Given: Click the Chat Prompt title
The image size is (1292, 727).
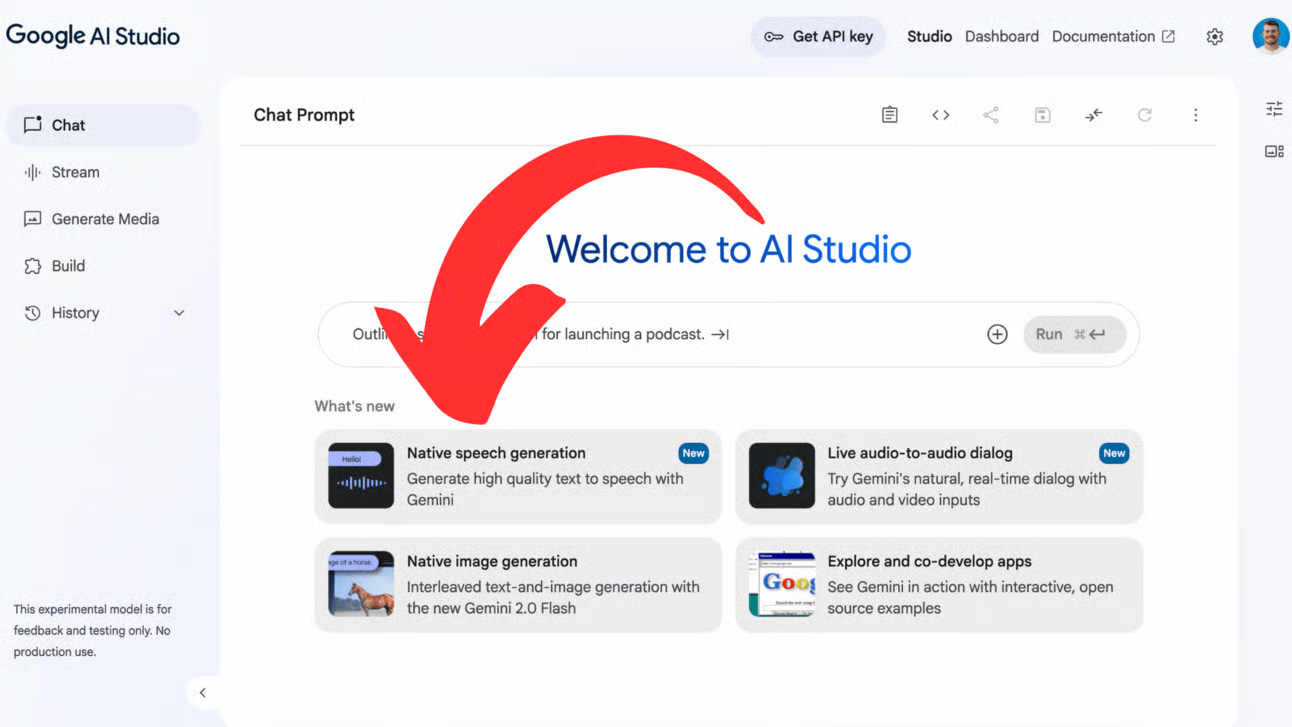Looking at the screenshot, I should [304, 115].
